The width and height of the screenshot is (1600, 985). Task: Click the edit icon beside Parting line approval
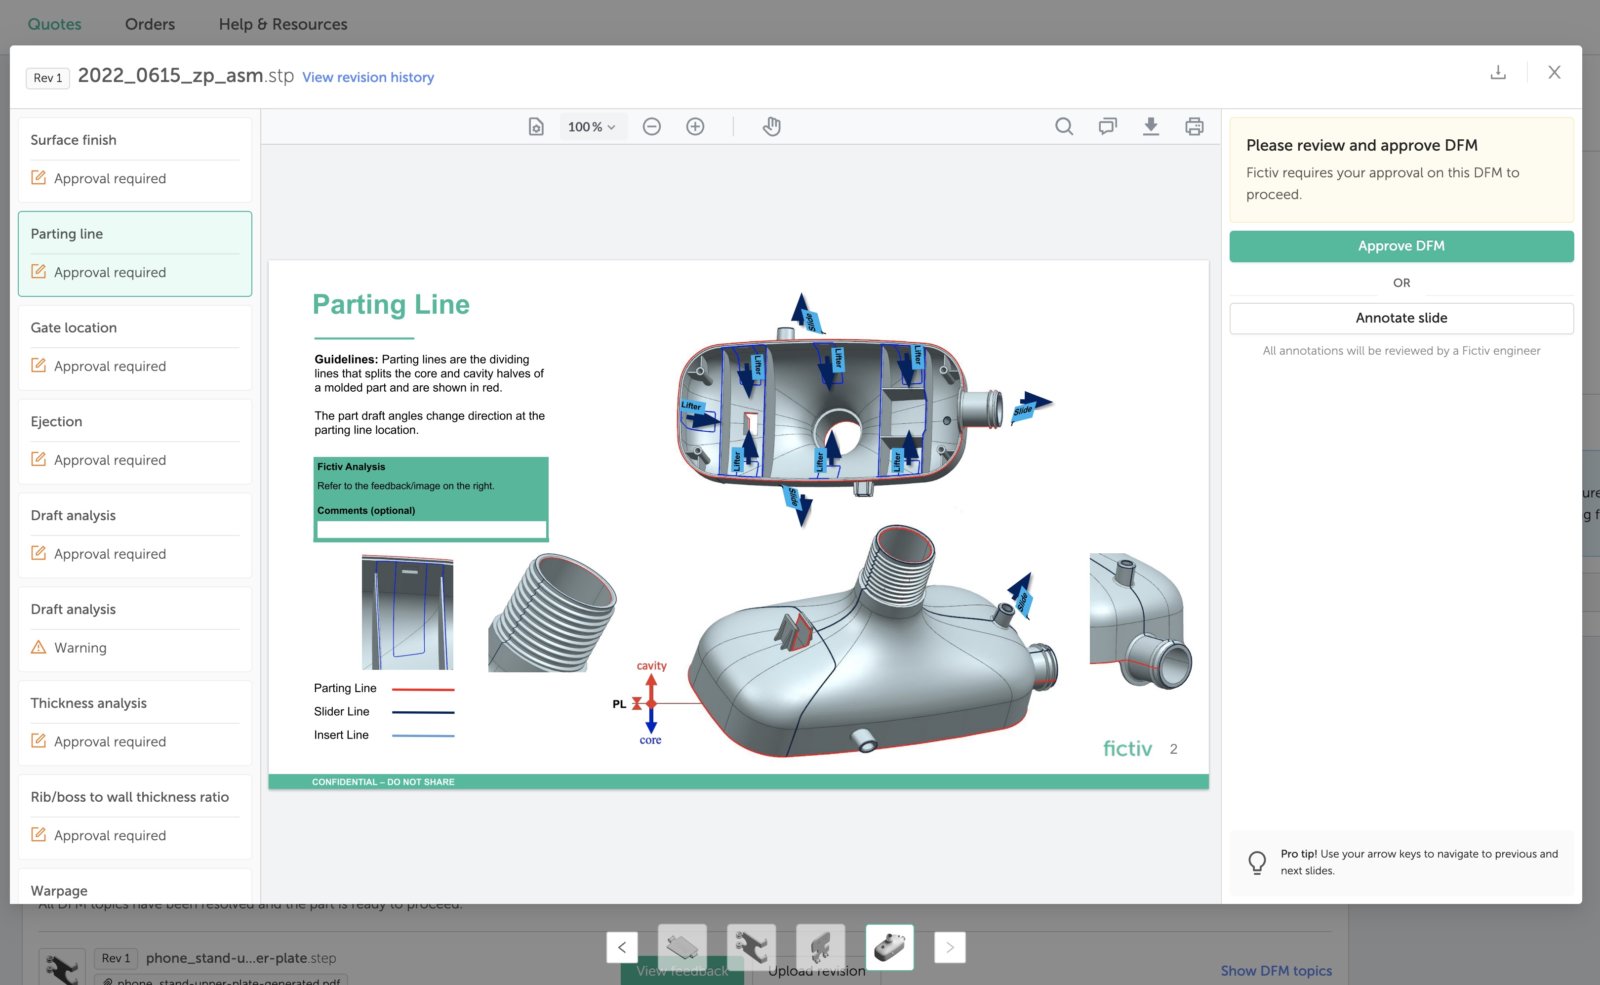coord(38,271)
